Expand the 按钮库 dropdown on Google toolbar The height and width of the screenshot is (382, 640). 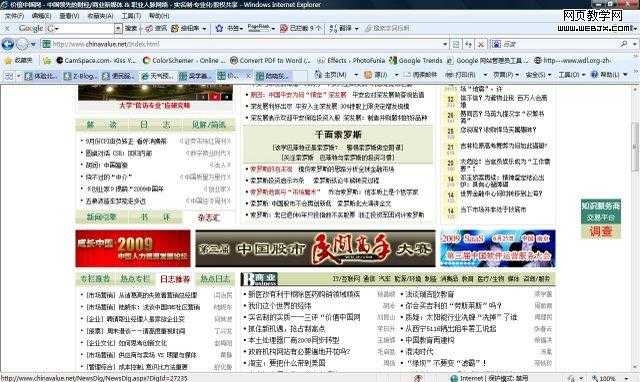(x=204, y=29)
